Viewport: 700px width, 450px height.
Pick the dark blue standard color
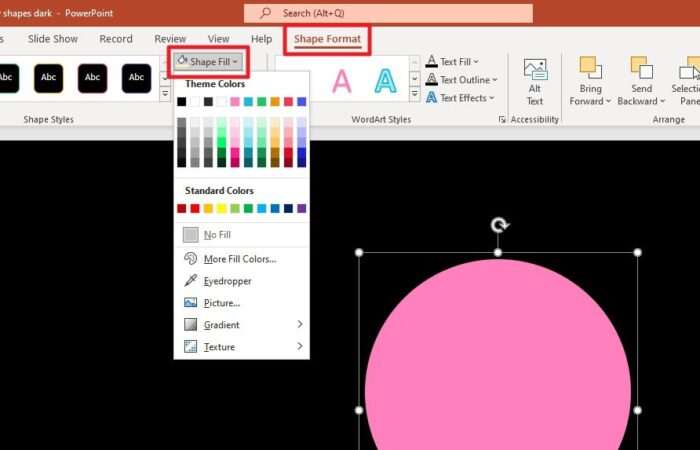click(x=288, y=208)
